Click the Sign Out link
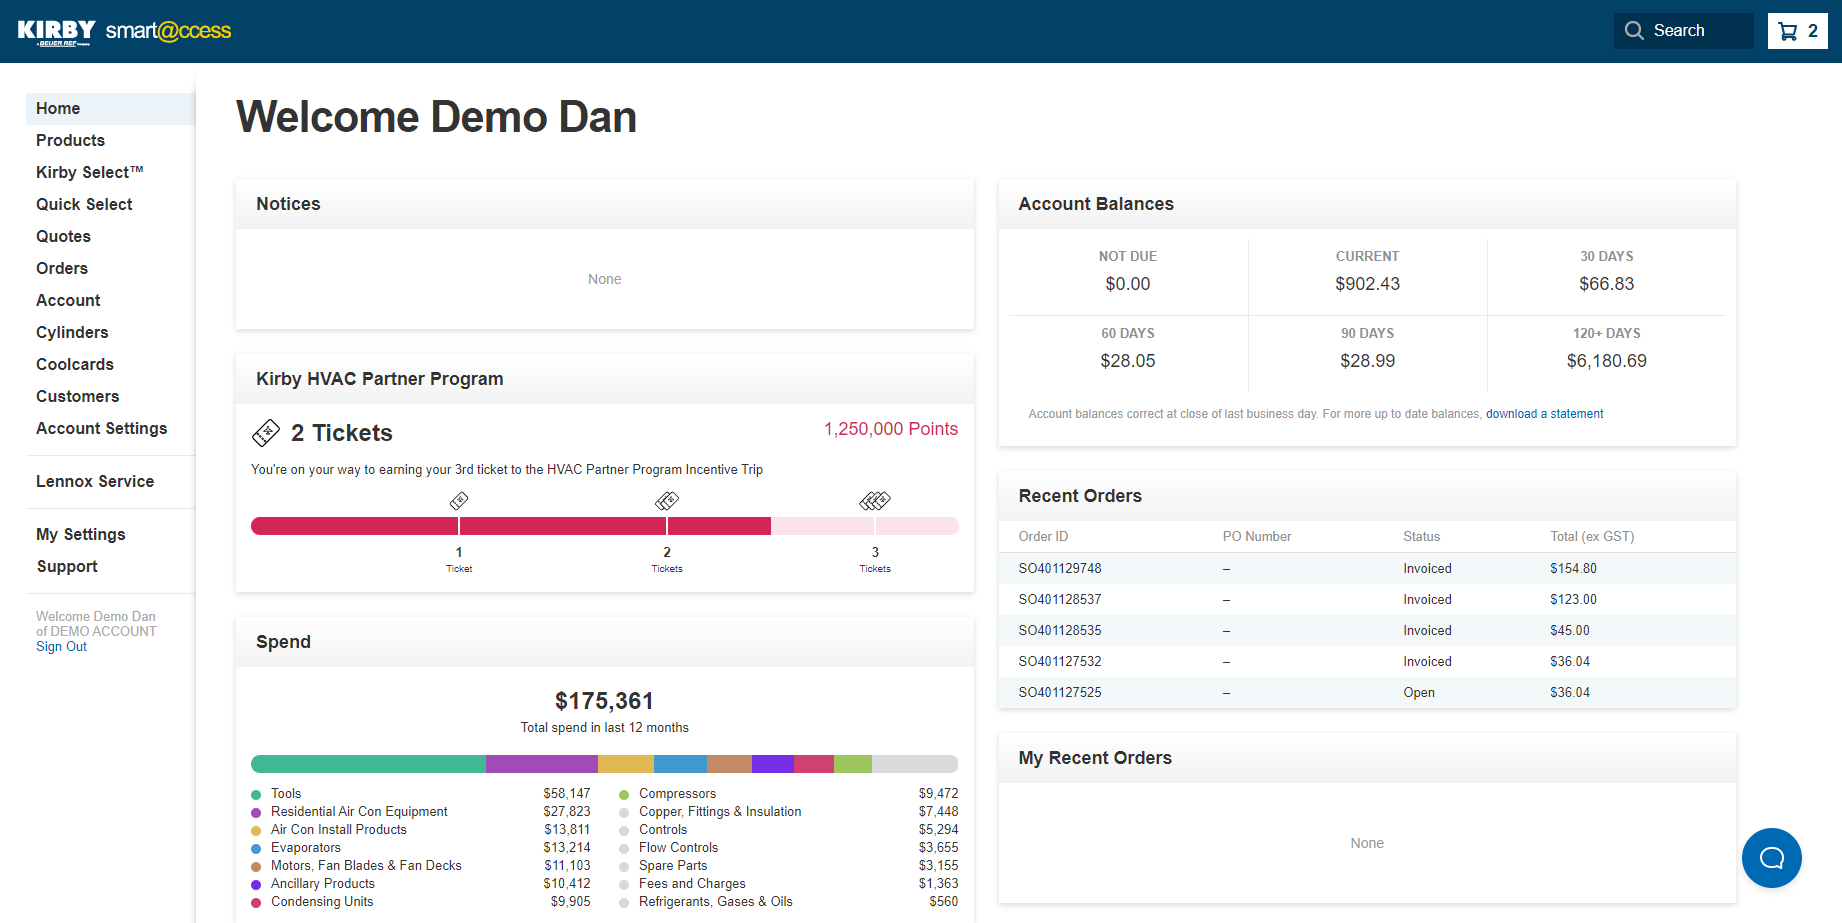The width and height of the screenshot is (1842, 923). [x=61, y=647]
